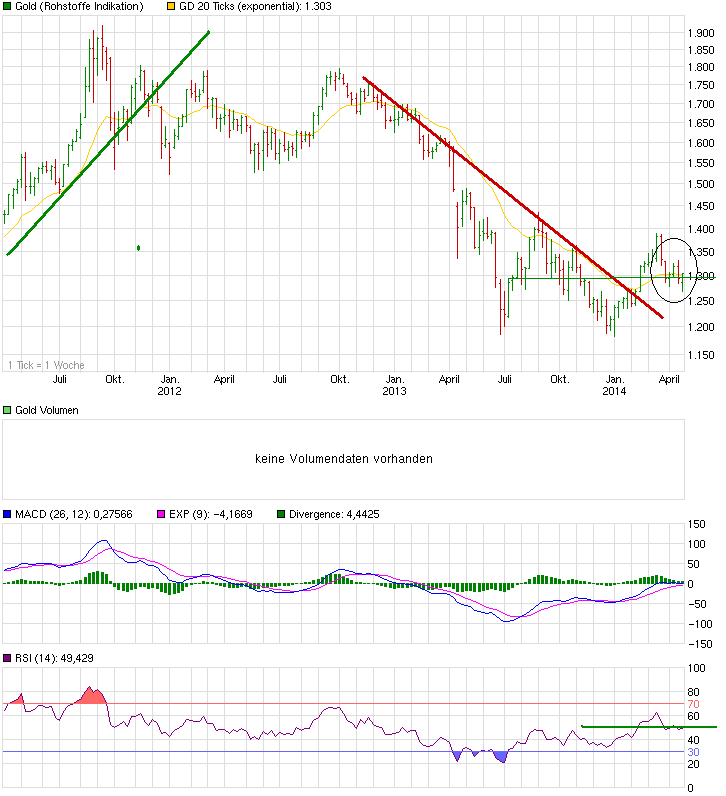
Task: Click the 1.150 price axis label
Action: pos(701,355)
